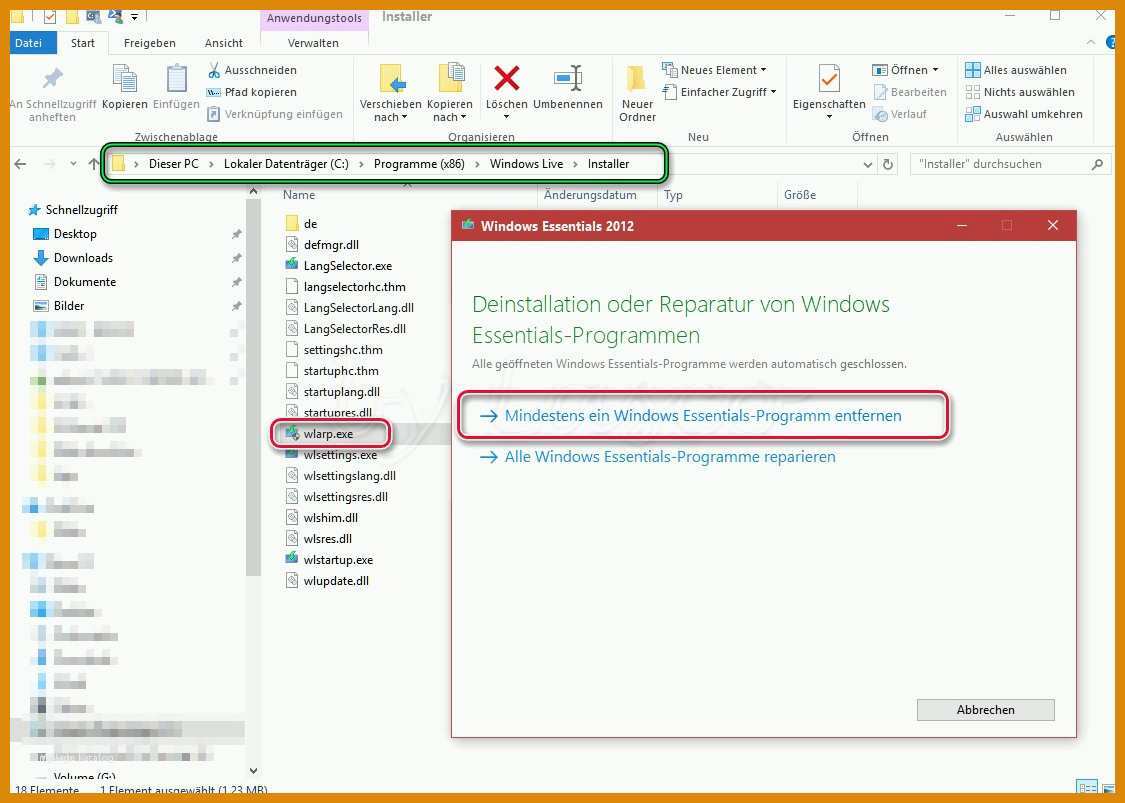Click Nichts auswählen
The height and width of the screenshot is (803, 1125).
tap(1020, 92)
